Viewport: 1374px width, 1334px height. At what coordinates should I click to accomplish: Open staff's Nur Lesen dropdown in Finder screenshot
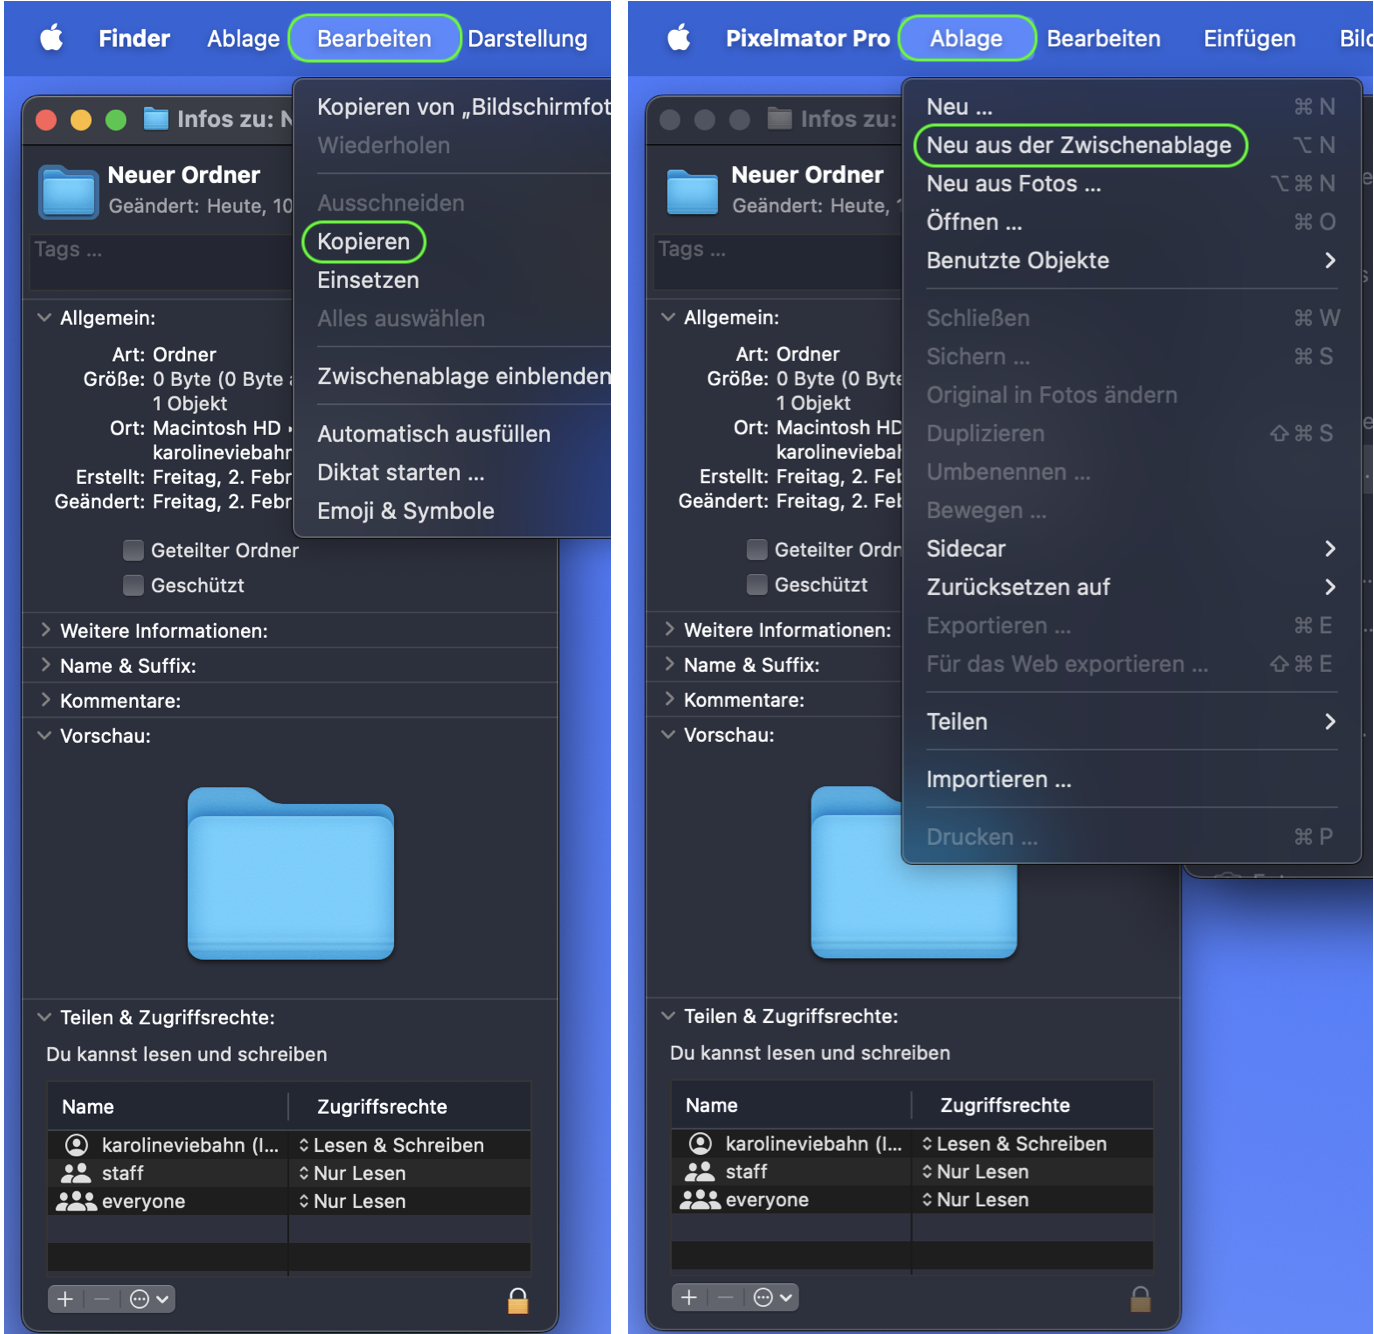point(353,1173)
